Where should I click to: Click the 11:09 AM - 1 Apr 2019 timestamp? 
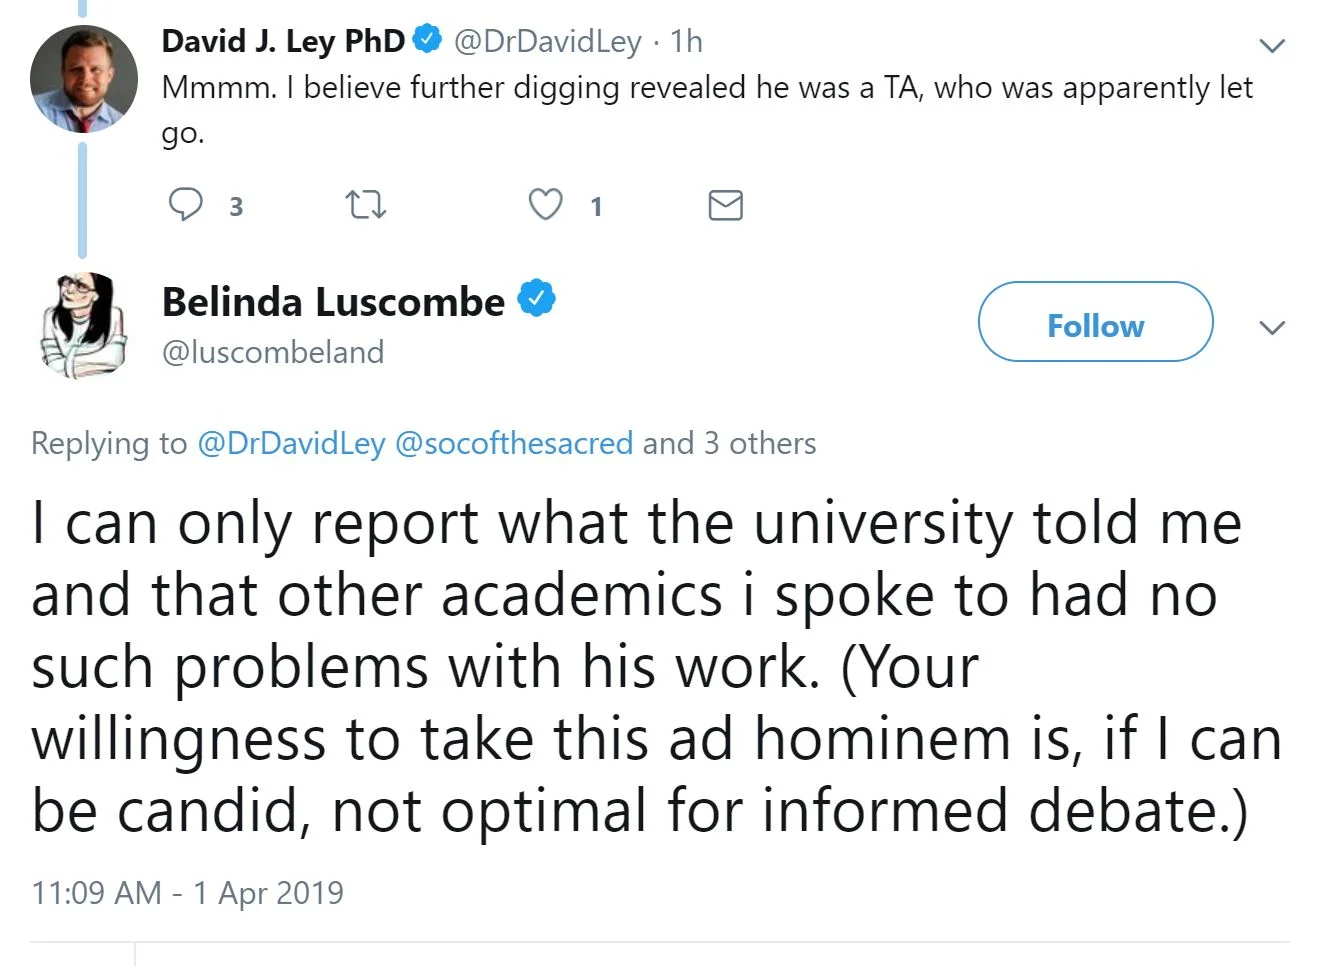tap(187, 892)
